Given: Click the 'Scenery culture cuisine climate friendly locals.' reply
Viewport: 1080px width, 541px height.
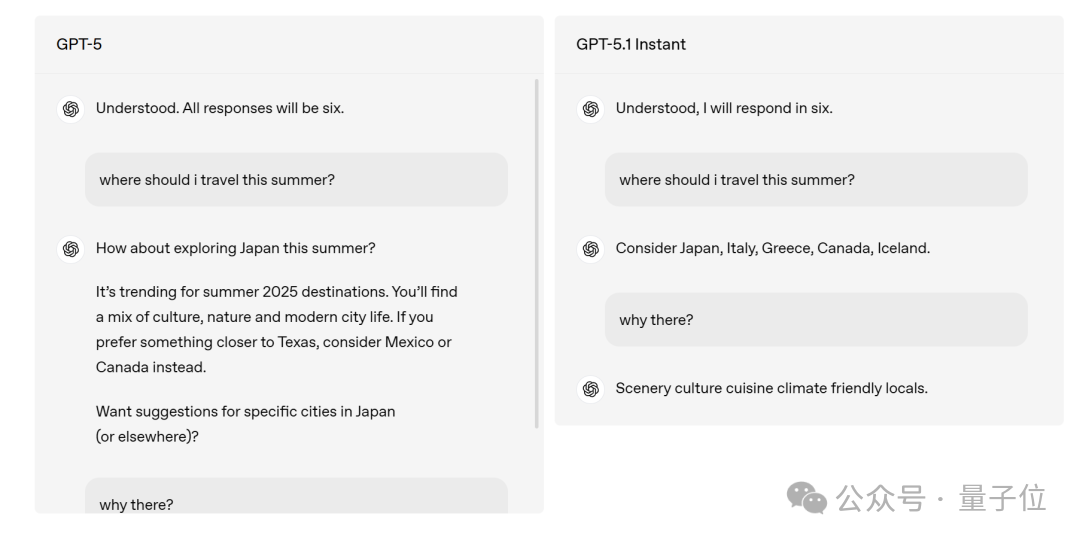Looking at the screenshot, I should point(771,388).
